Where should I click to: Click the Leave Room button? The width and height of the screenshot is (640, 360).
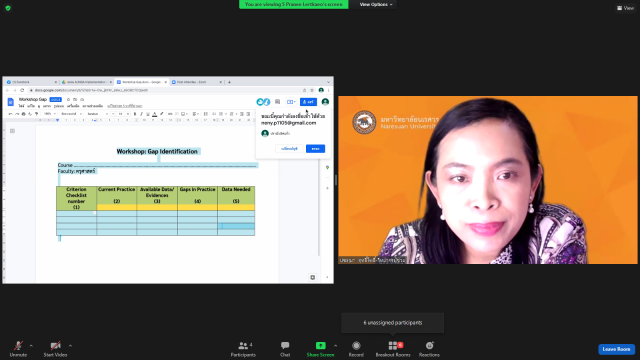[616, 349]
